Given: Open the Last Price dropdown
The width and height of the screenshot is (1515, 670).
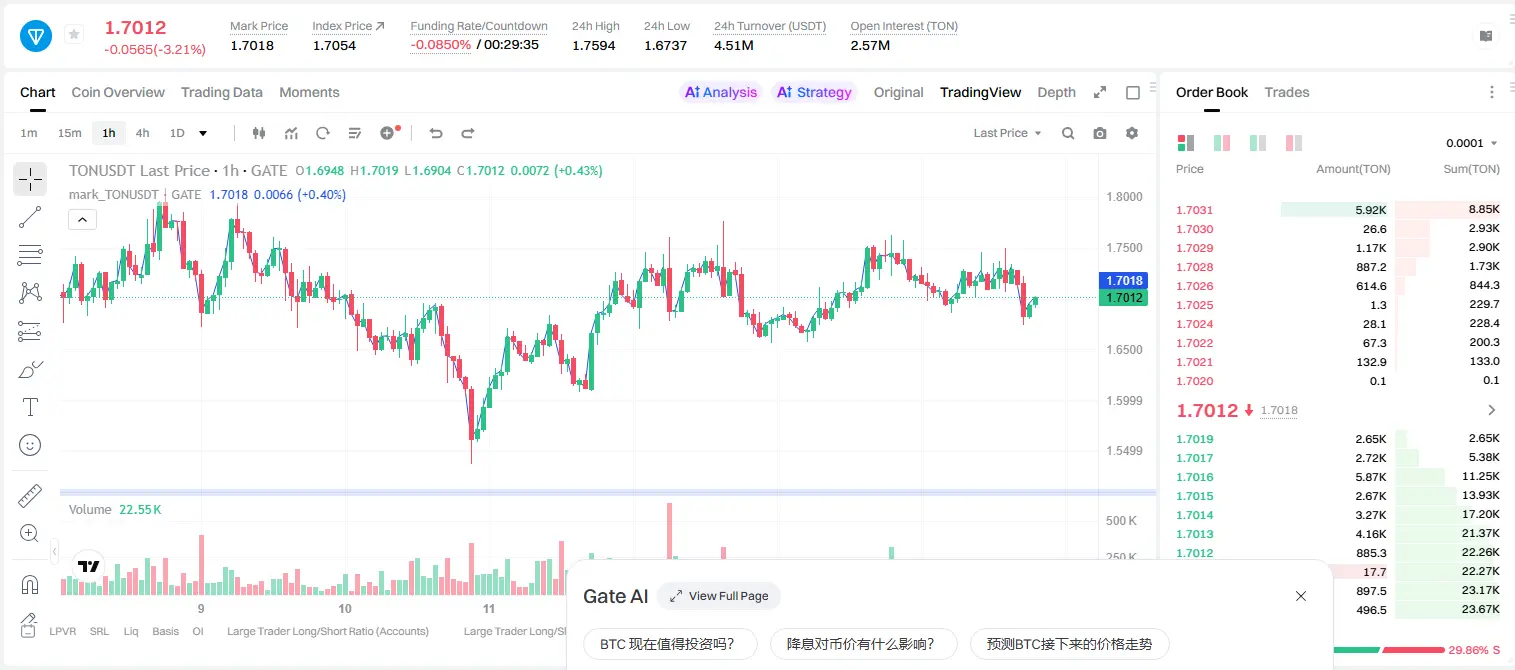Looking at the screenshot, I should pyautogui.click(x=1007, y=133).
